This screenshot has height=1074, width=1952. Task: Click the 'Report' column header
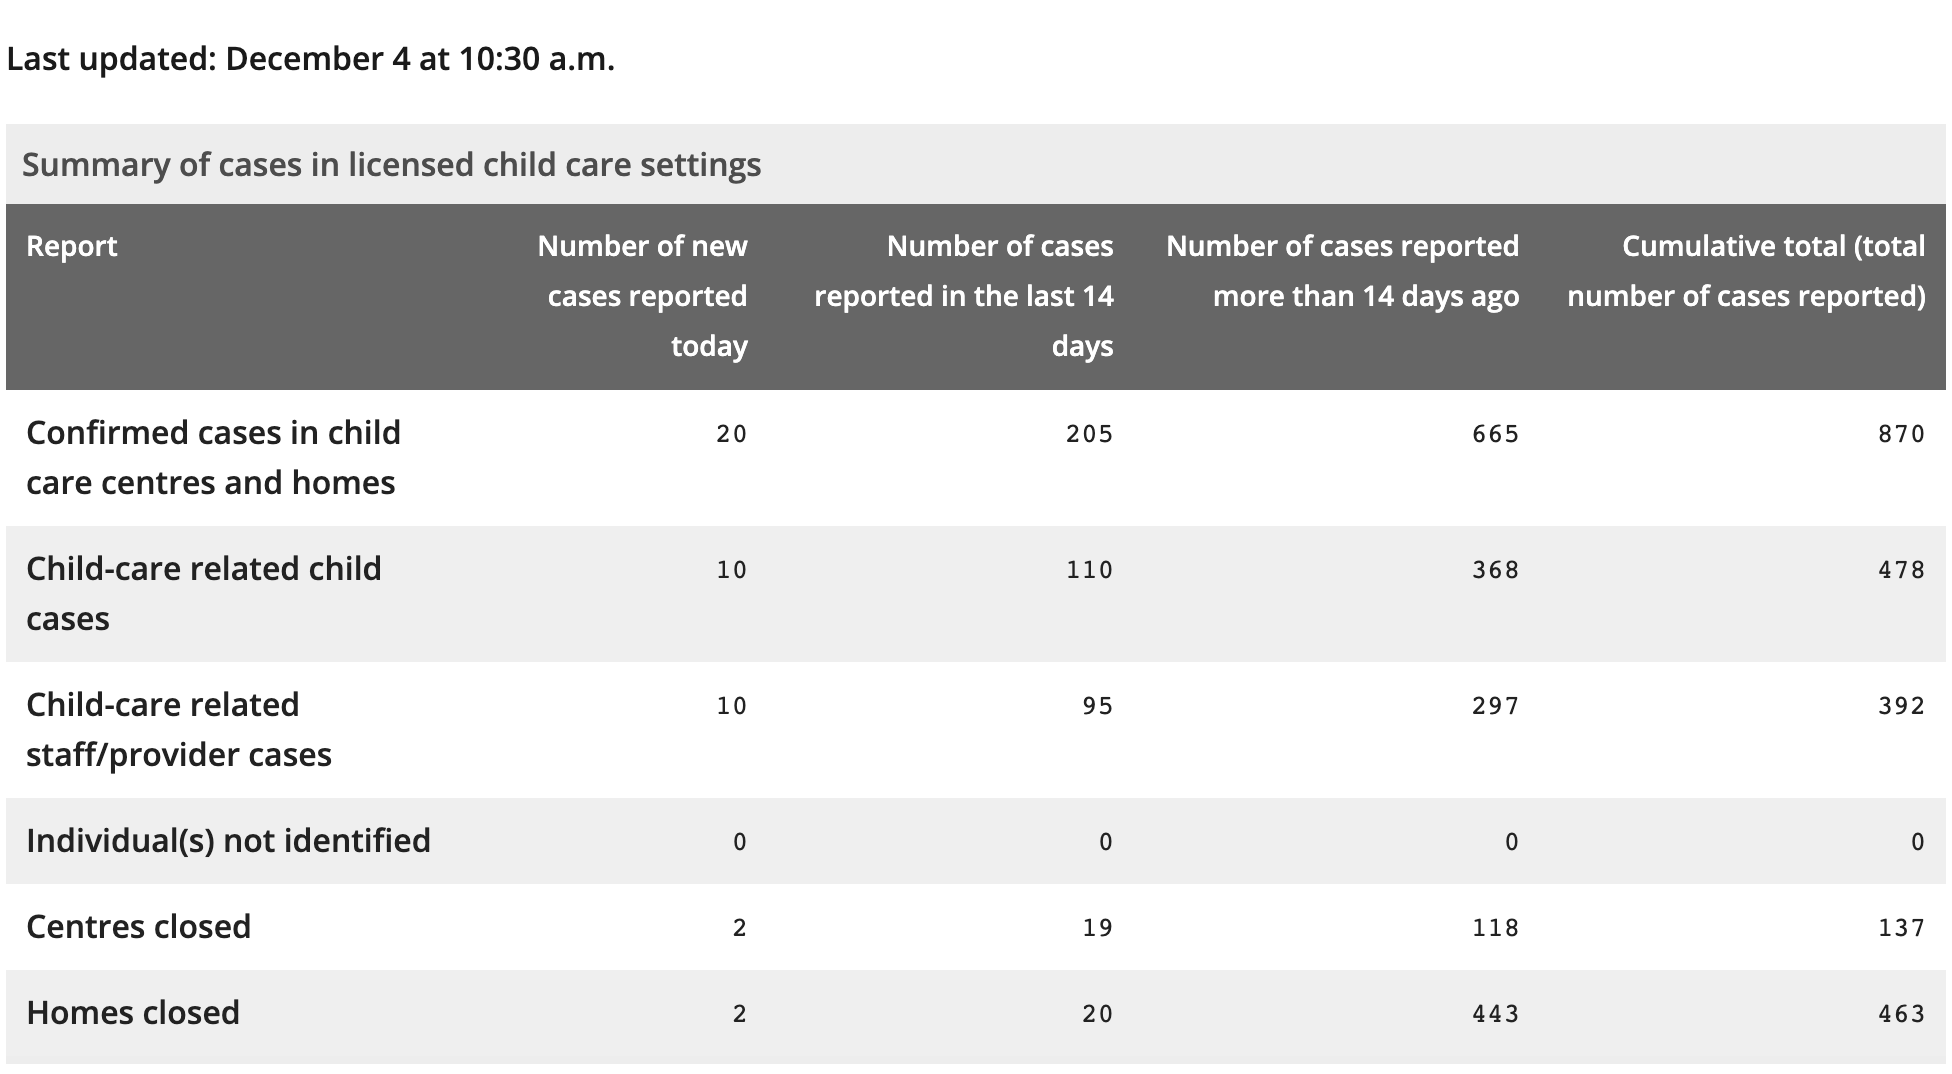click(72, 246)
